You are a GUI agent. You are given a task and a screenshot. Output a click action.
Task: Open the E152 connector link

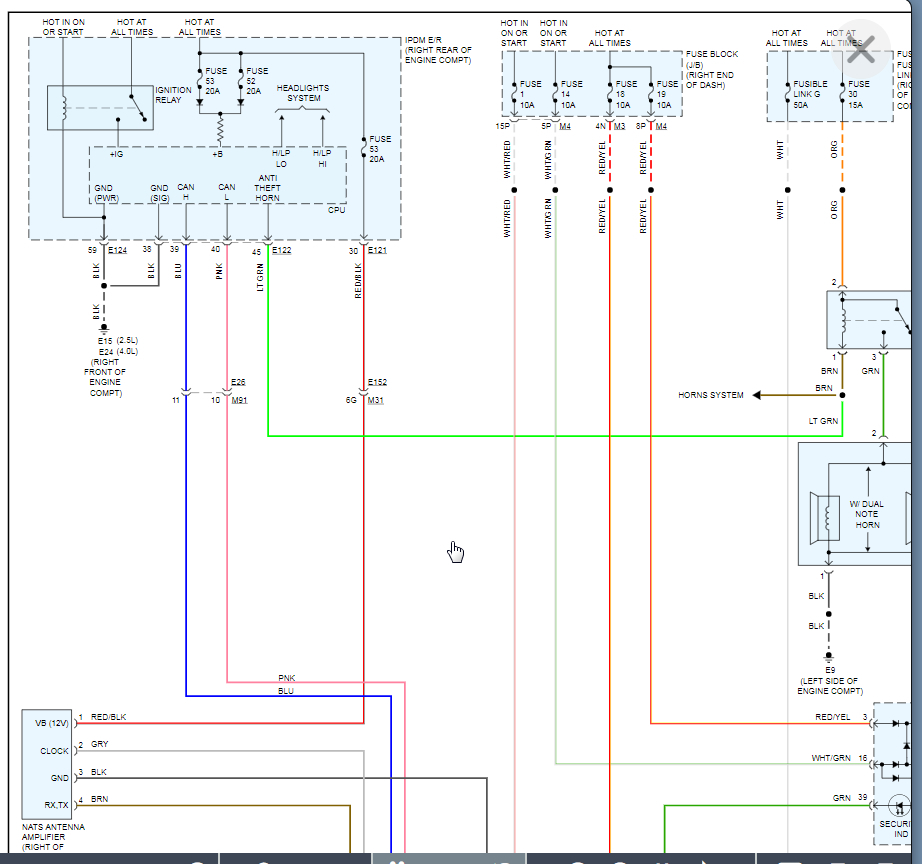pos(378,382)
